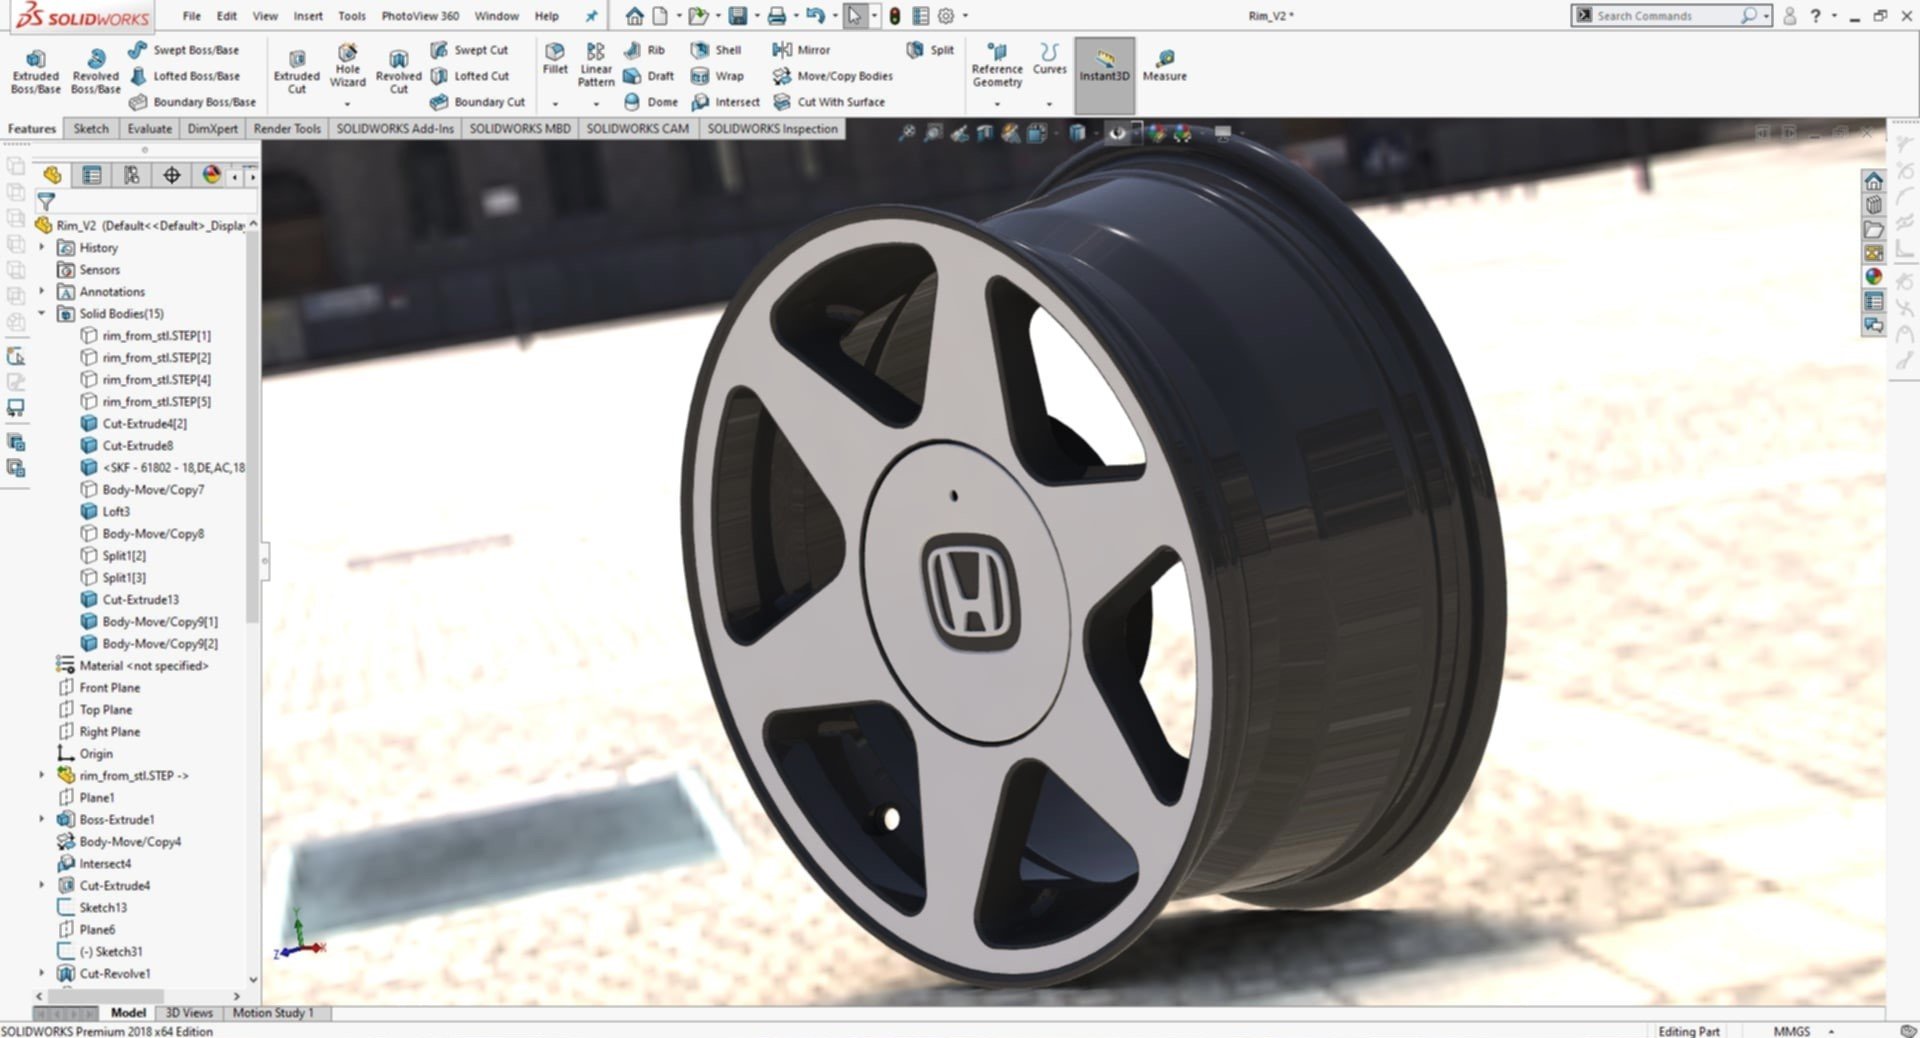Open the PropertyManager tab
Viewport: 1920px width, 1038px height.
(92, 175)
